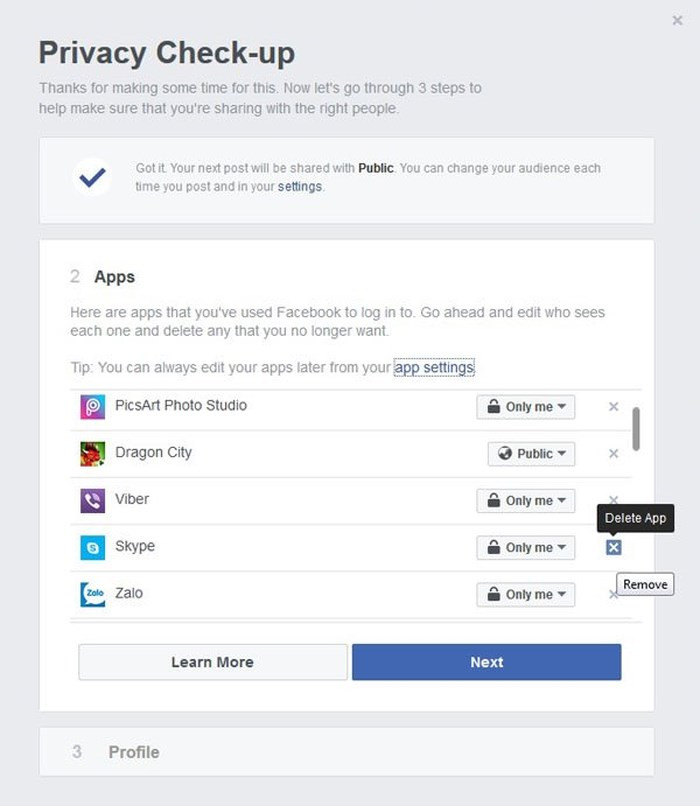Change Skype audience from Only me
Viewport: 700px width, 806px height.
tap(526, 547)
